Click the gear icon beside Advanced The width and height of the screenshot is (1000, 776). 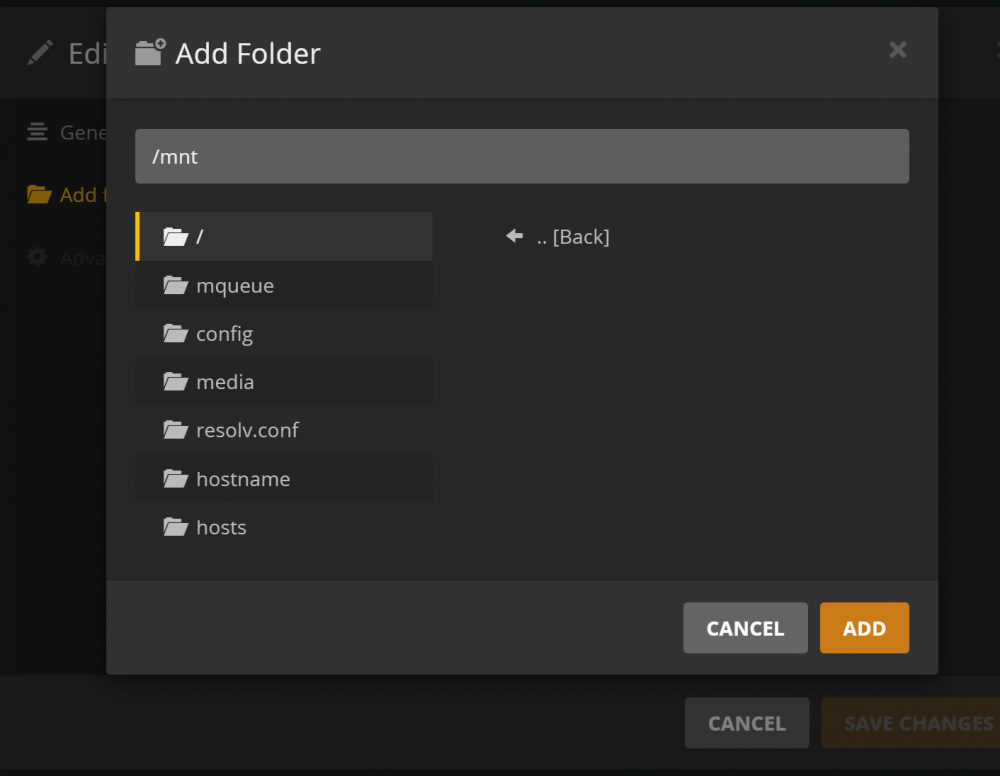pos(37,258)
